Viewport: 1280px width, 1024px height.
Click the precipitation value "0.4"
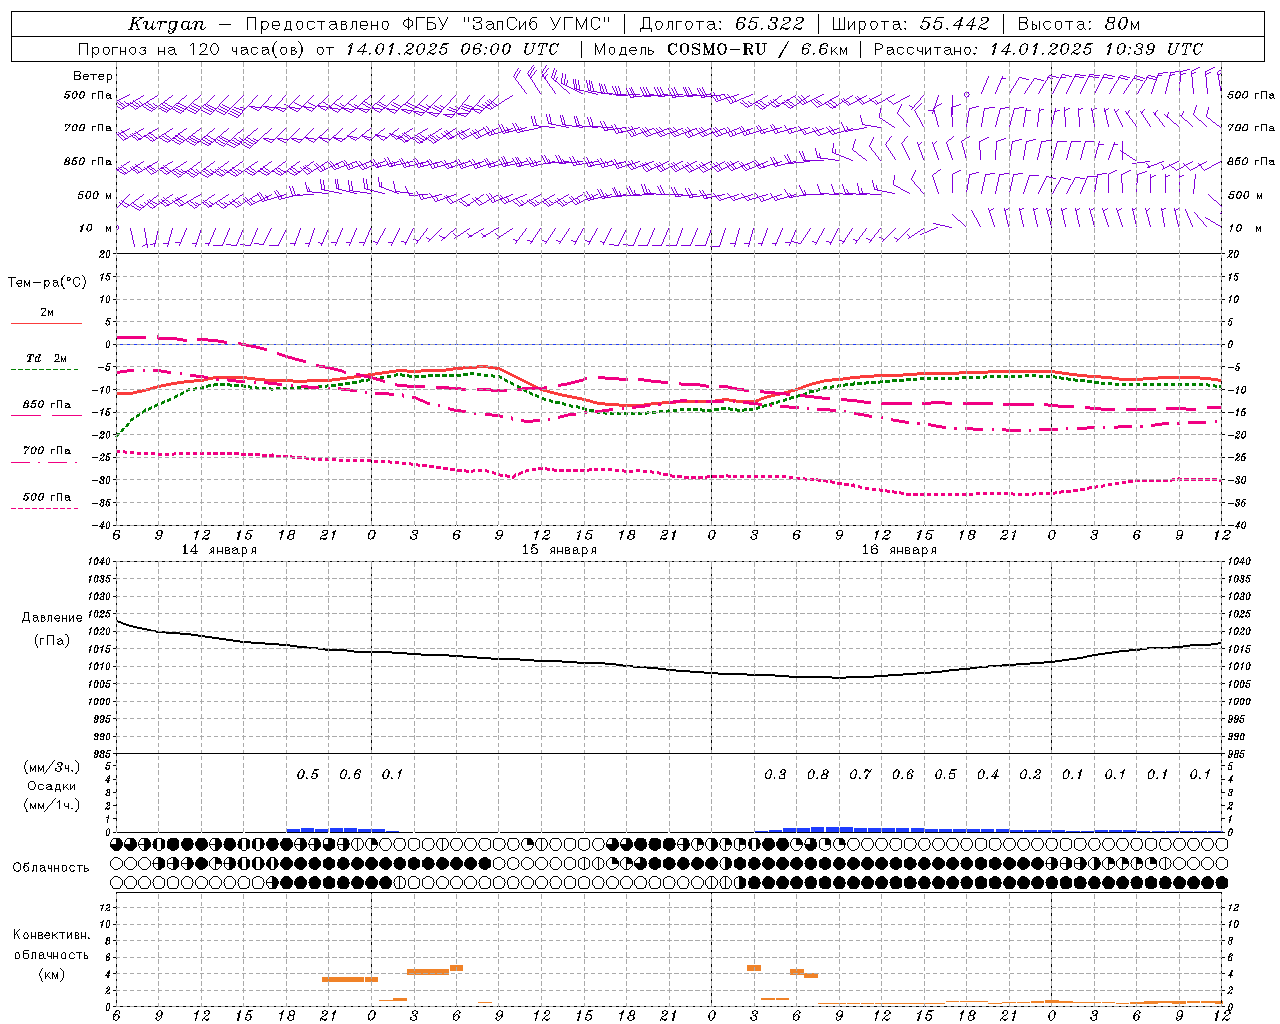point(988,774)
